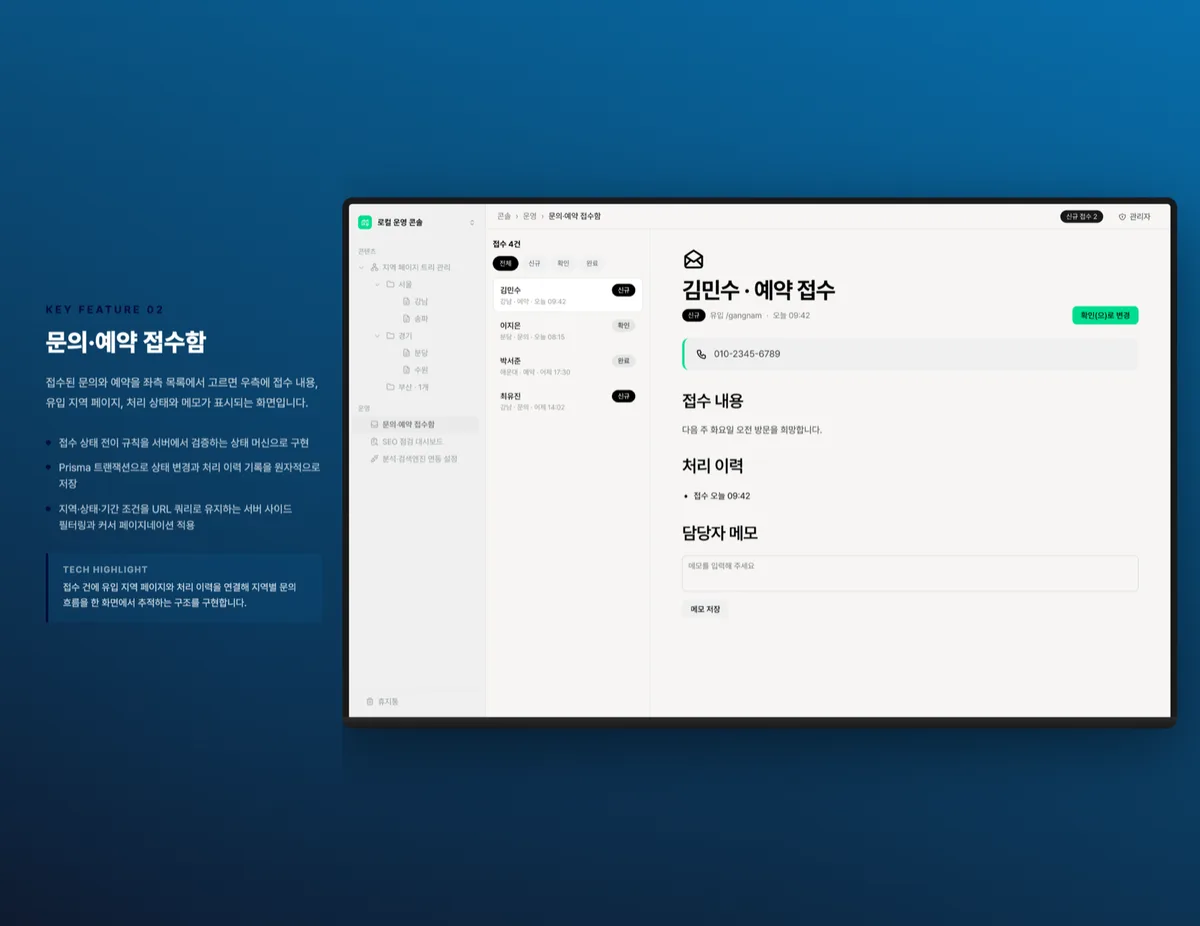The width and height of the screenshot is (1200, 926).
Task: Click the page icon next to 수원
Action: coord(407,370)
